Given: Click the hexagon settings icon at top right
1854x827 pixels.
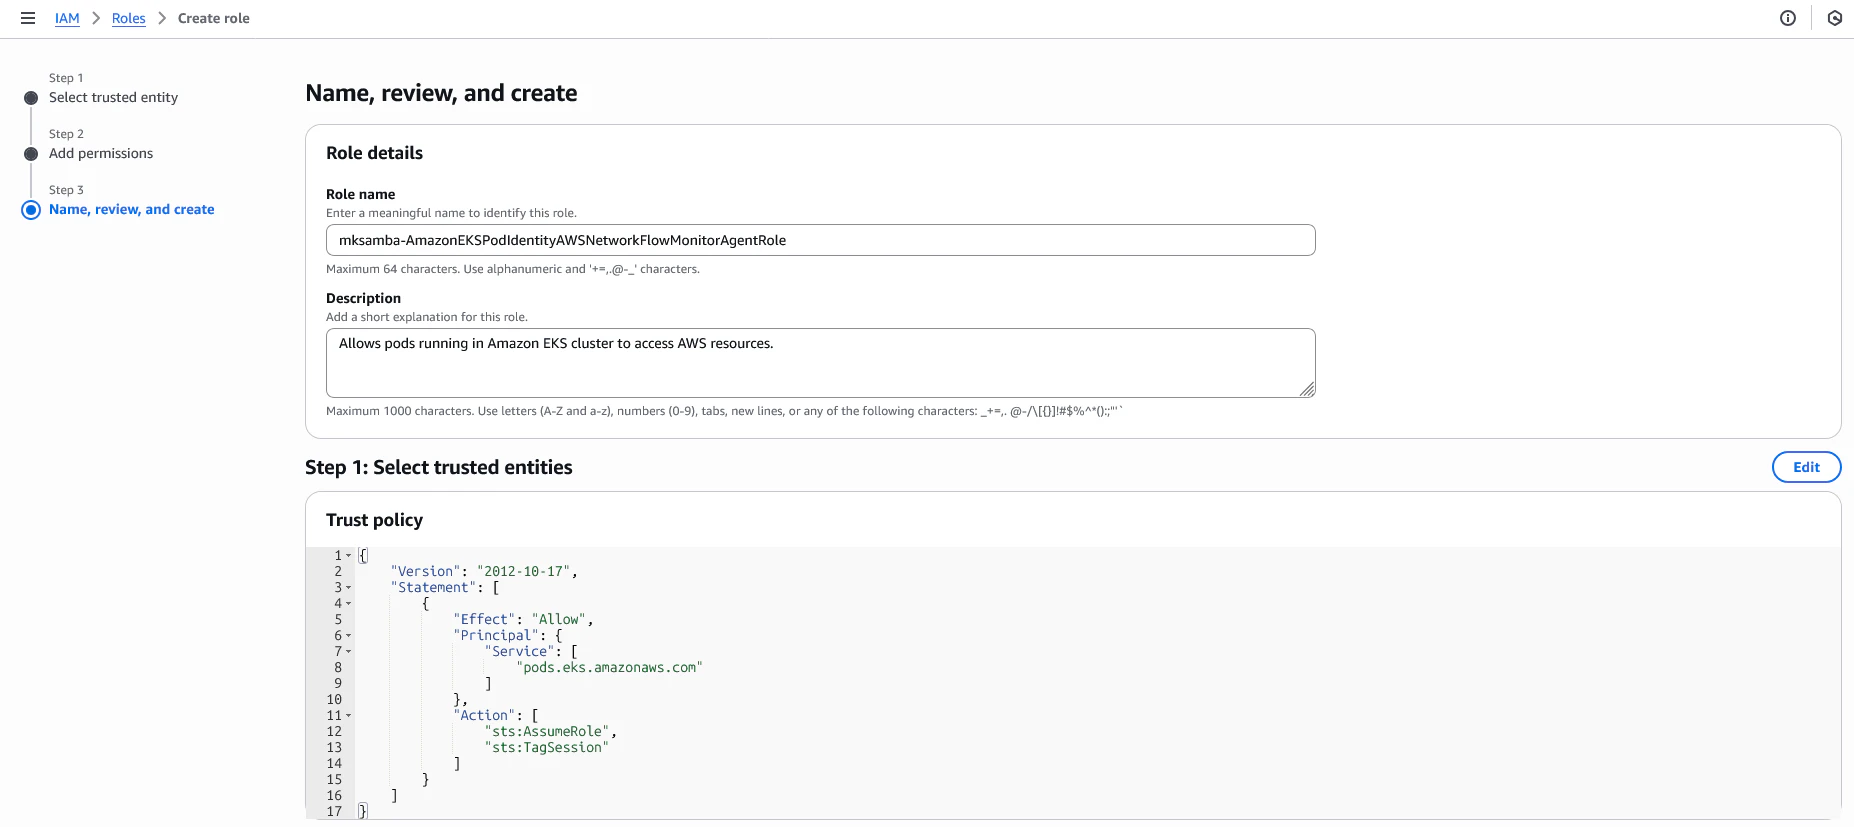Looking at the screenshot, I should 1835,18.
